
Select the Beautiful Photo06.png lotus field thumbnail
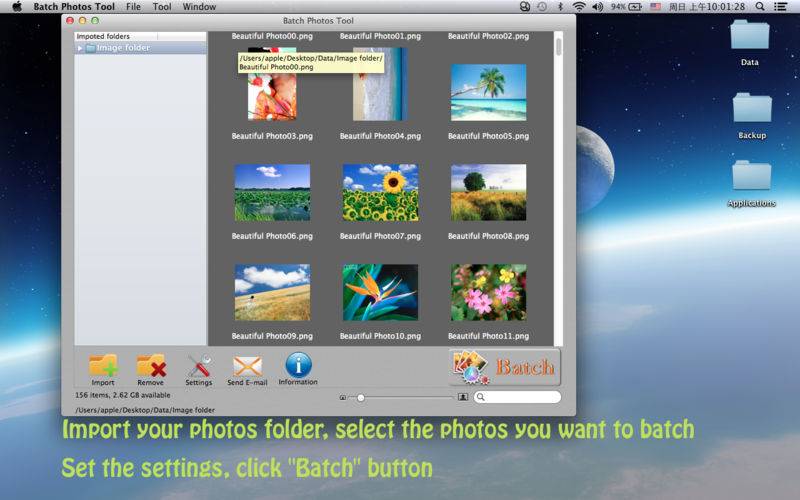[272, 192]
